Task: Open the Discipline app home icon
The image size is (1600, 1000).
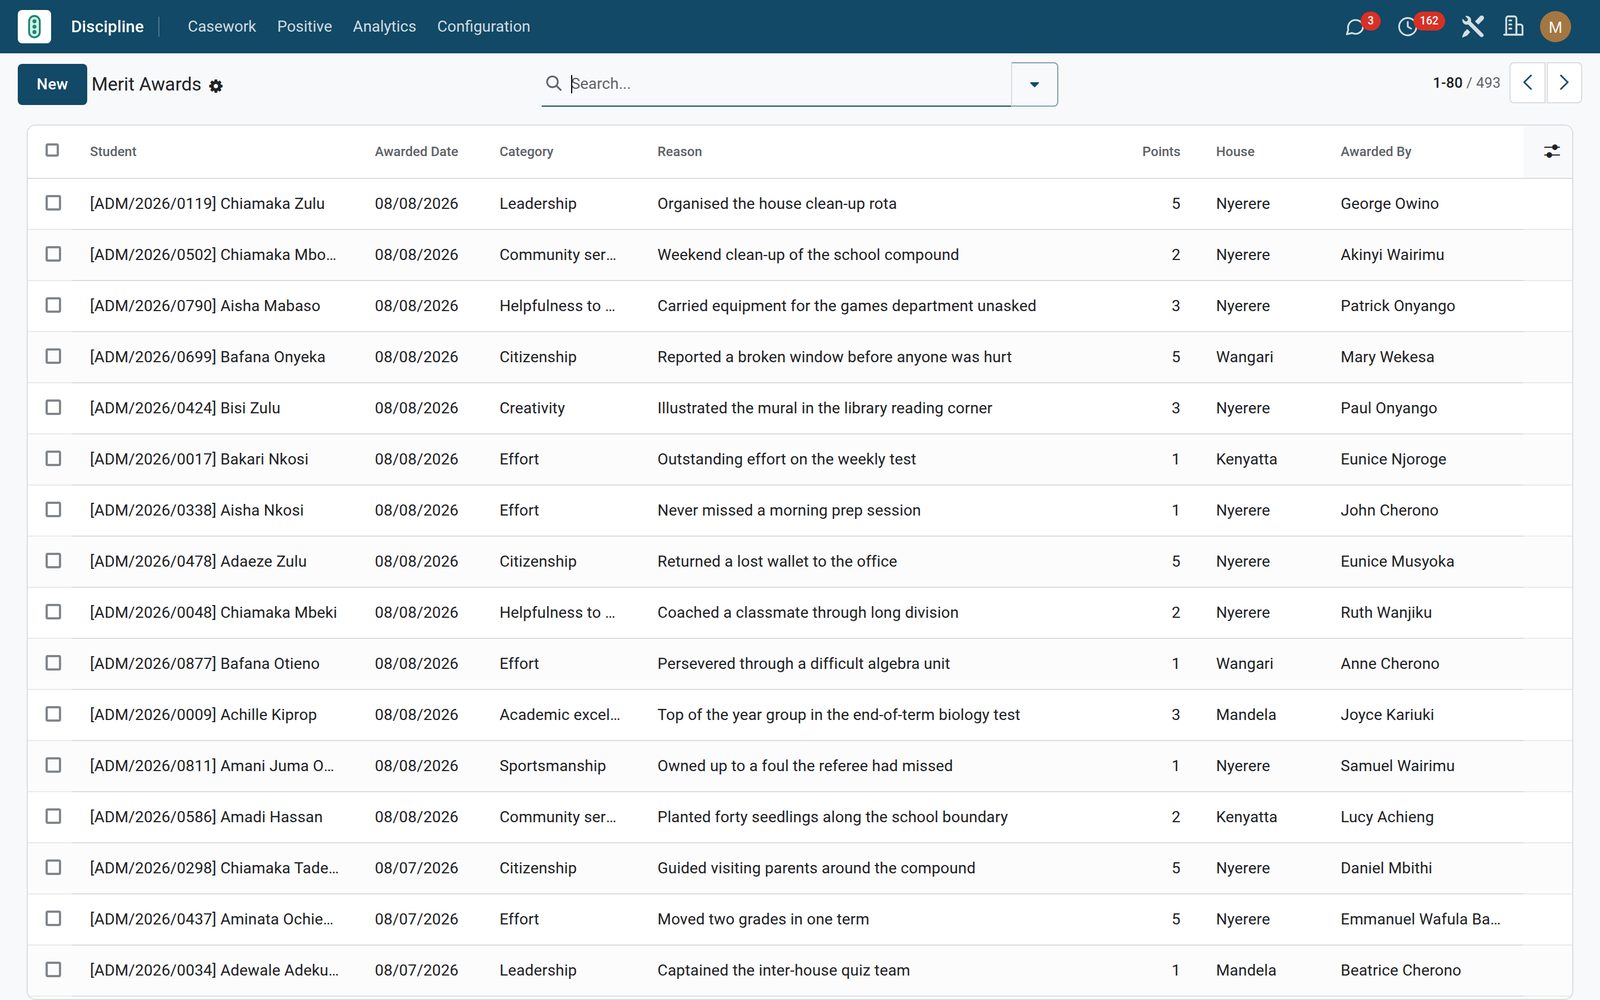Action: (x=34, y=26)
